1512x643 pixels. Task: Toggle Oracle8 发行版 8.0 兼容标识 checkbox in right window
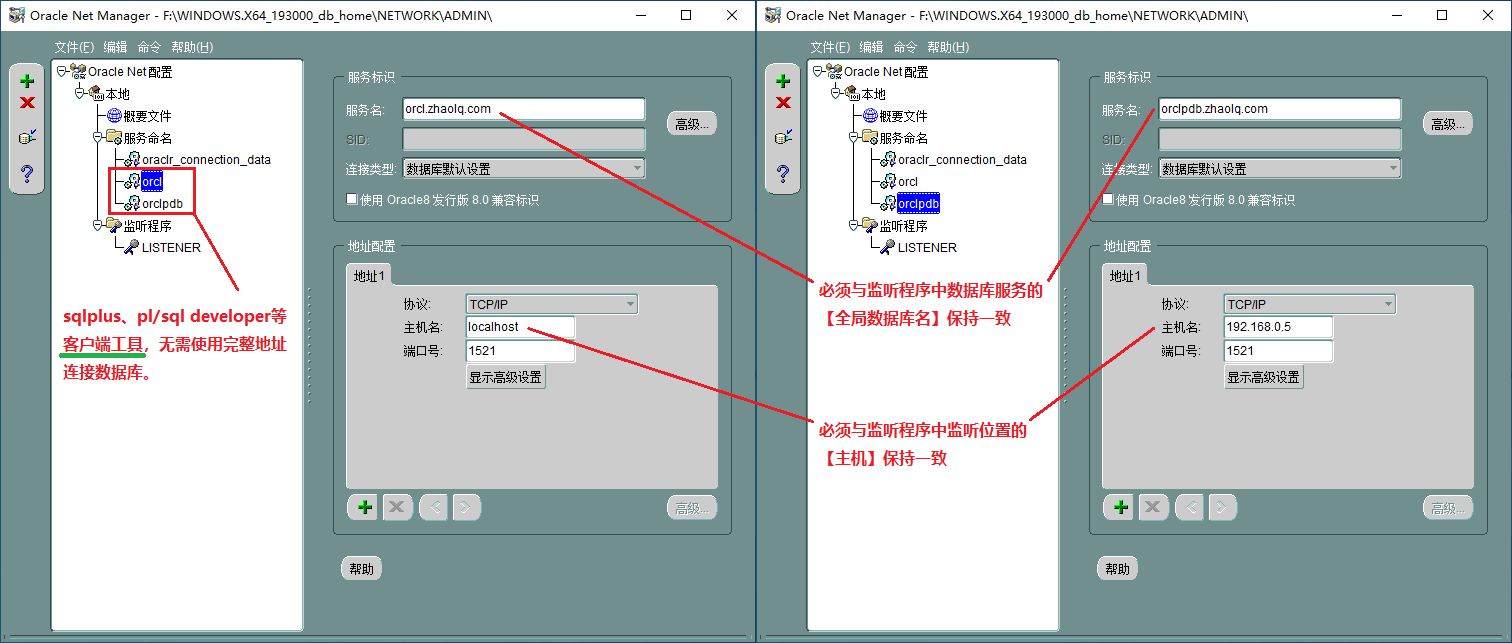(x=1108, y=199)
